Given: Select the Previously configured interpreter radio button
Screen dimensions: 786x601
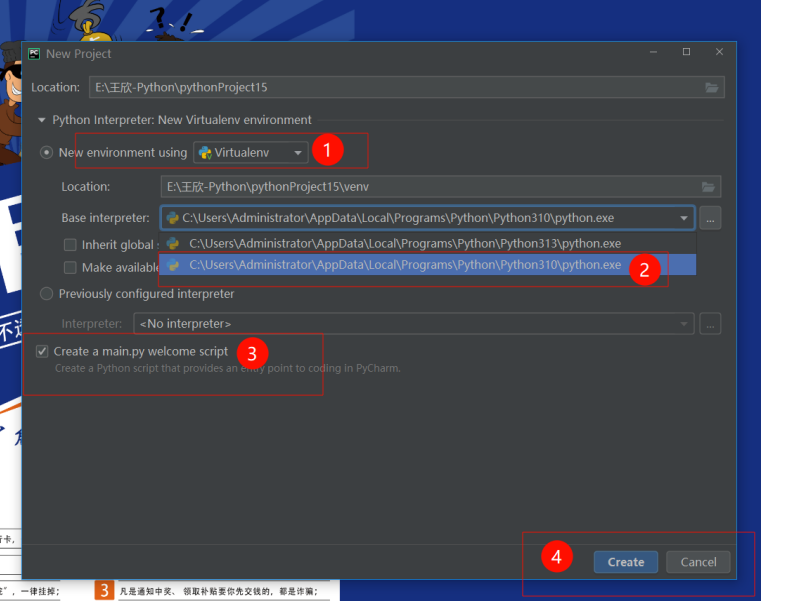Looking at the screenshot, I should (x=46, y=294).
